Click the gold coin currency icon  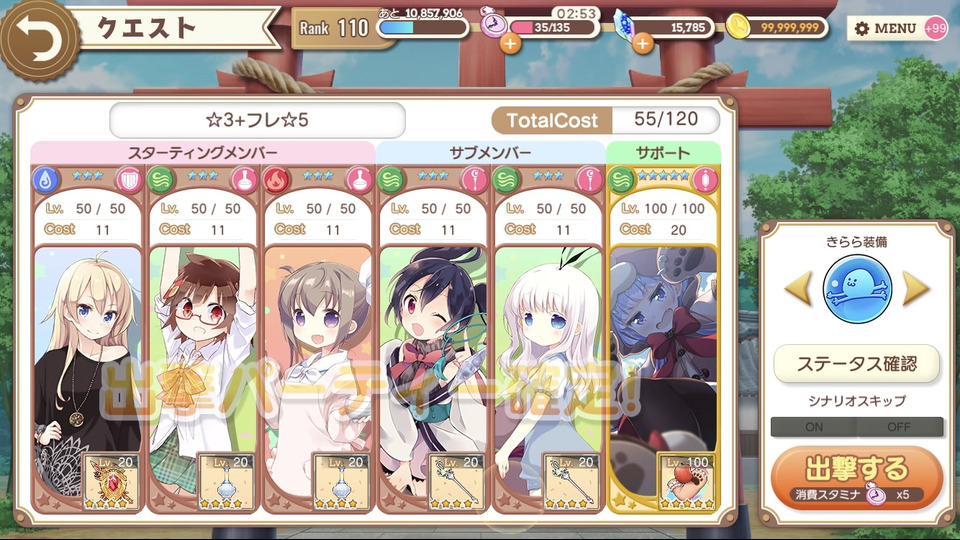coord(738,28)
